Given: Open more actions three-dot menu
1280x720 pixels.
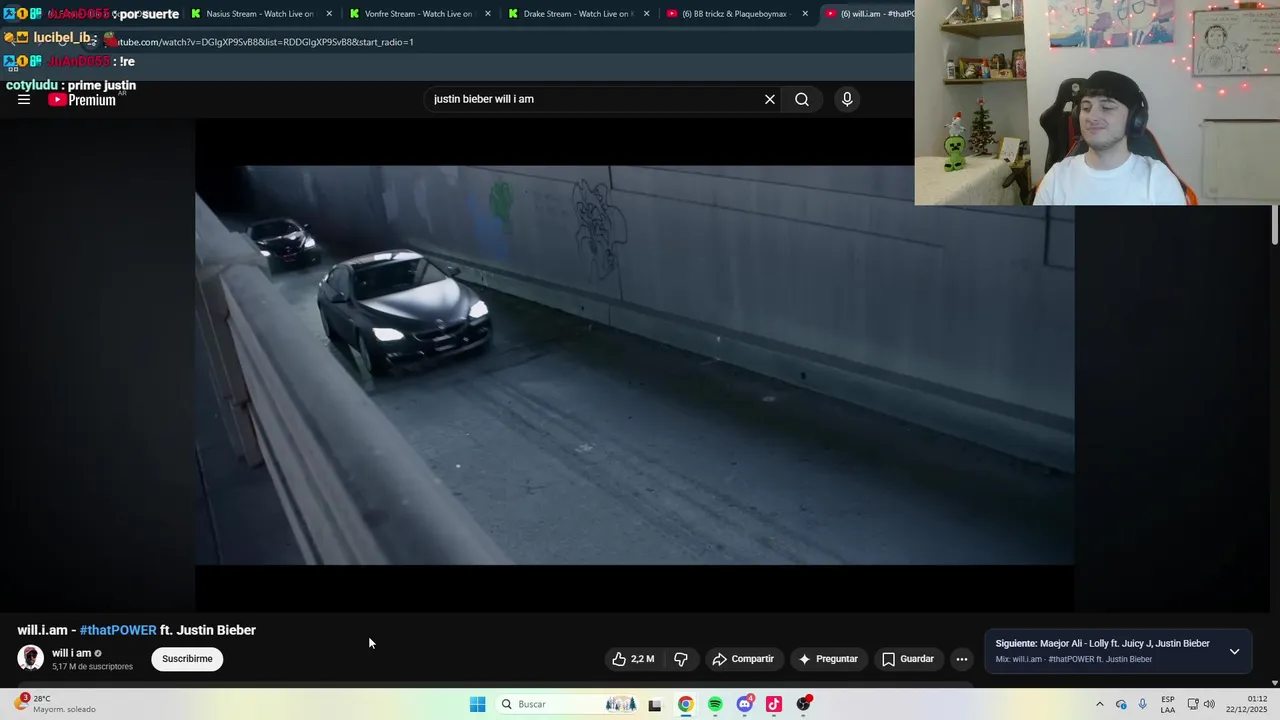Looking at the screenshot, I should (962, 659).
